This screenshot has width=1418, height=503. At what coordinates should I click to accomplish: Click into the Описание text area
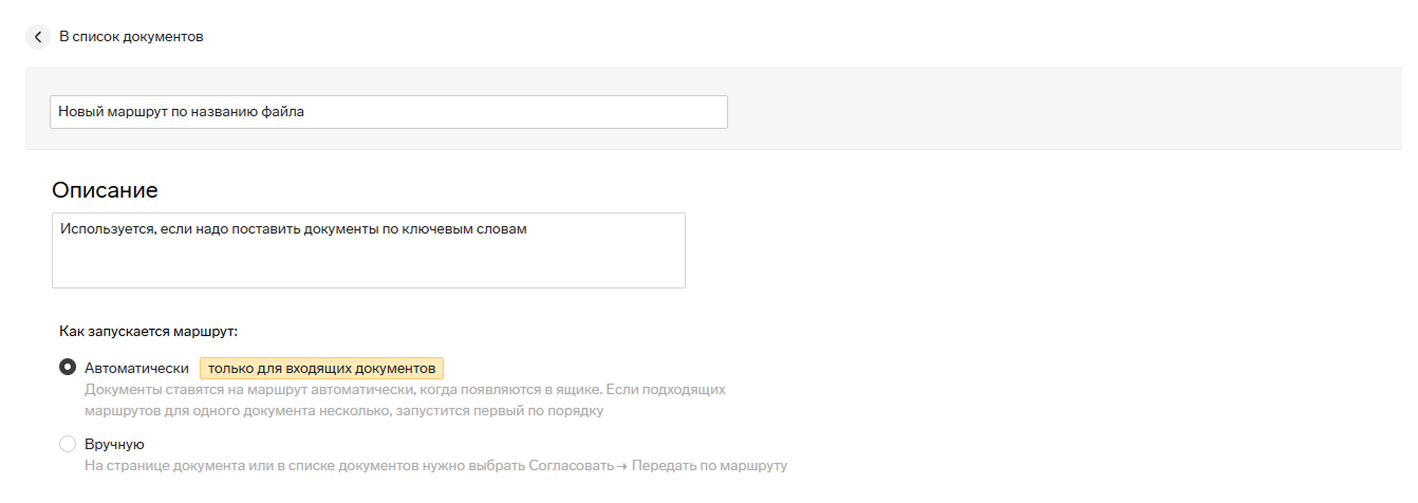[368, 262]
